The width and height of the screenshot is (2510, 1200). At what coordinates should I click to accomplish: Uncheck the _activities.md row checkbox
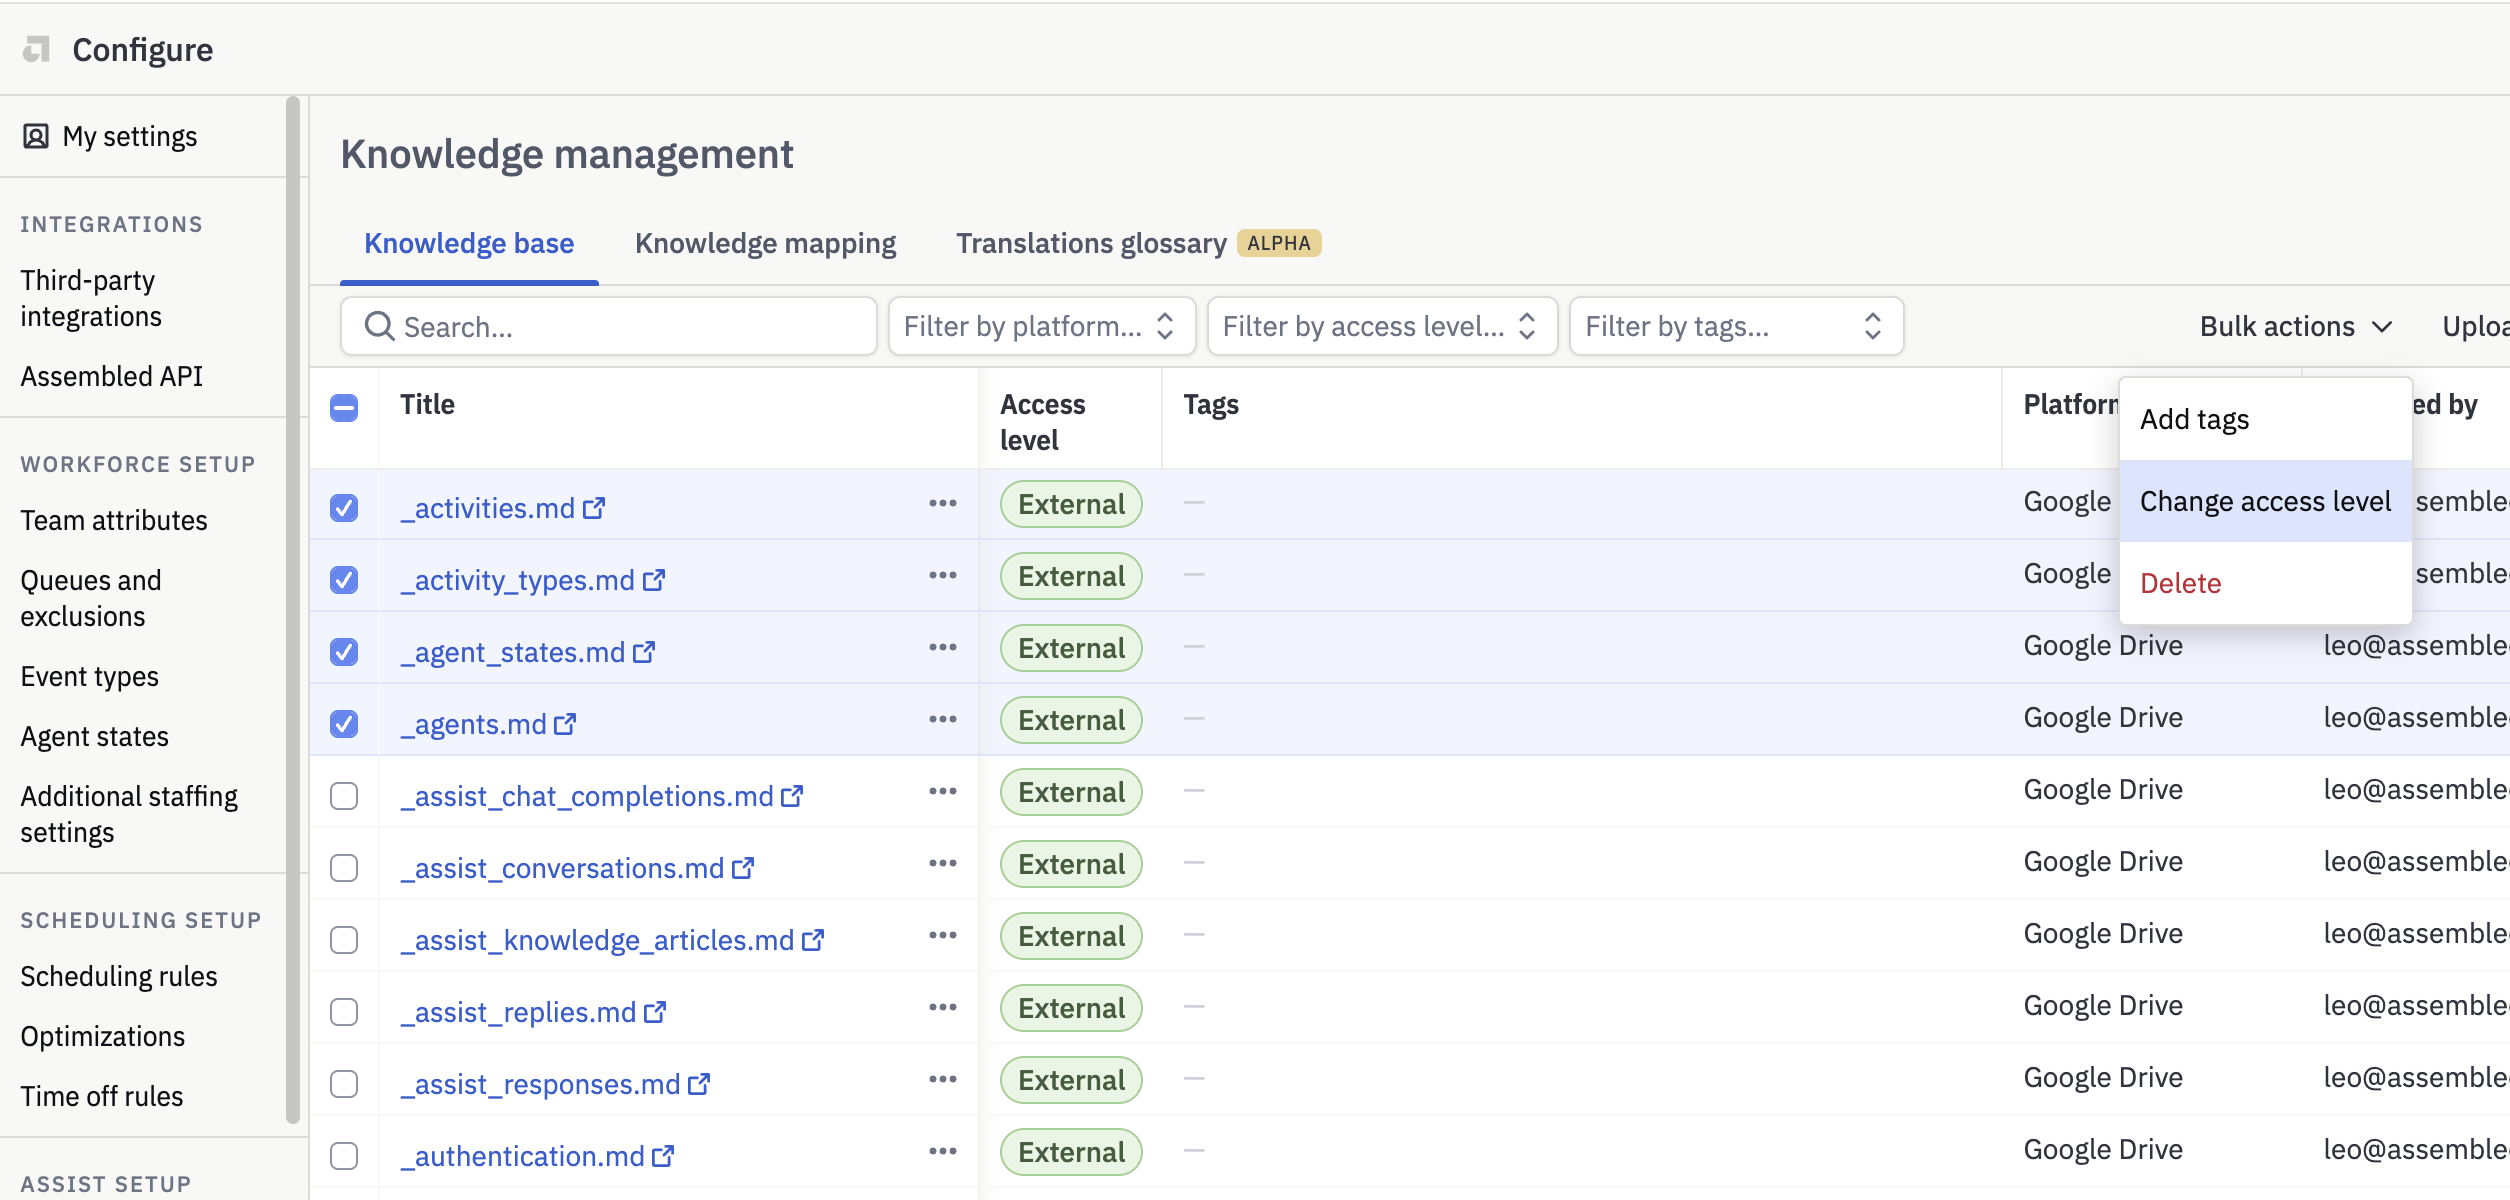point(344,508)
